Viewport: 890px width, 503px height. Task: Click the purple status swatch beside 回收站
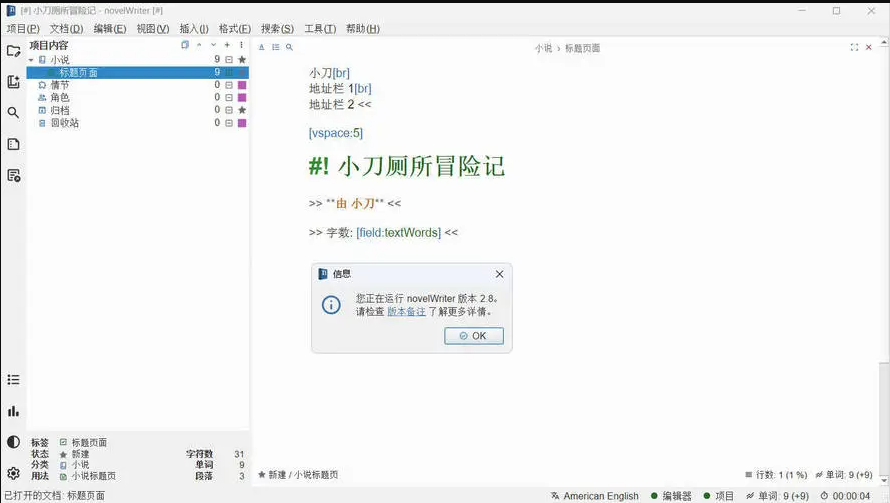coord(242,123)
